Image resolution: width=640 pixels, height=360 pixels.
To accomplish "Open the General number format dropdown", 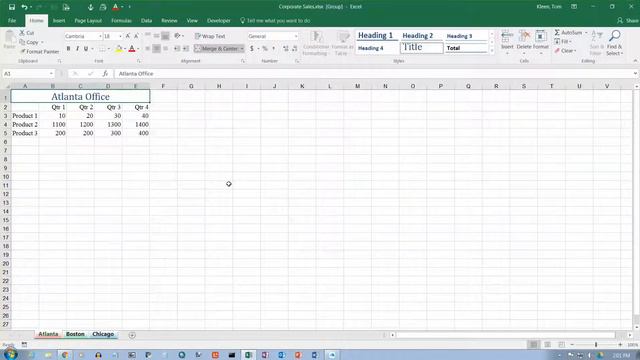I will tap(296, 36).
